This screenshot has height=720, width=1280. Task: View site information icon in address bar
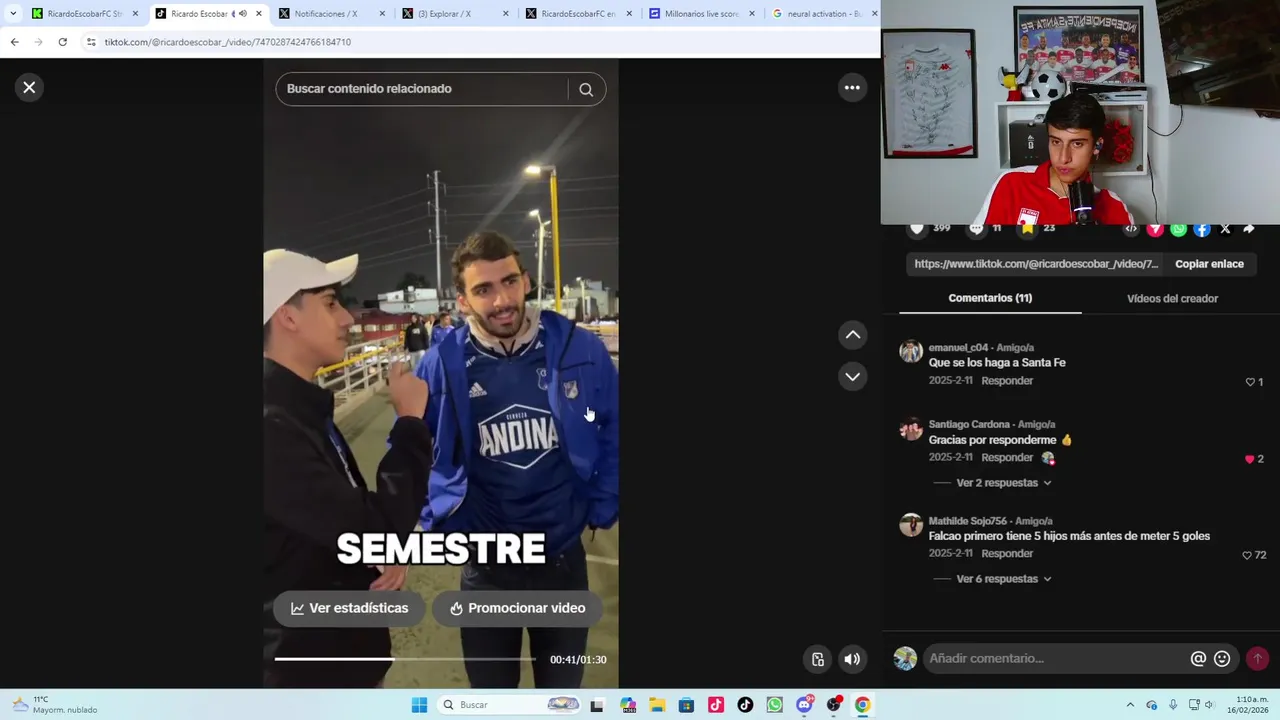coord(91,42)
